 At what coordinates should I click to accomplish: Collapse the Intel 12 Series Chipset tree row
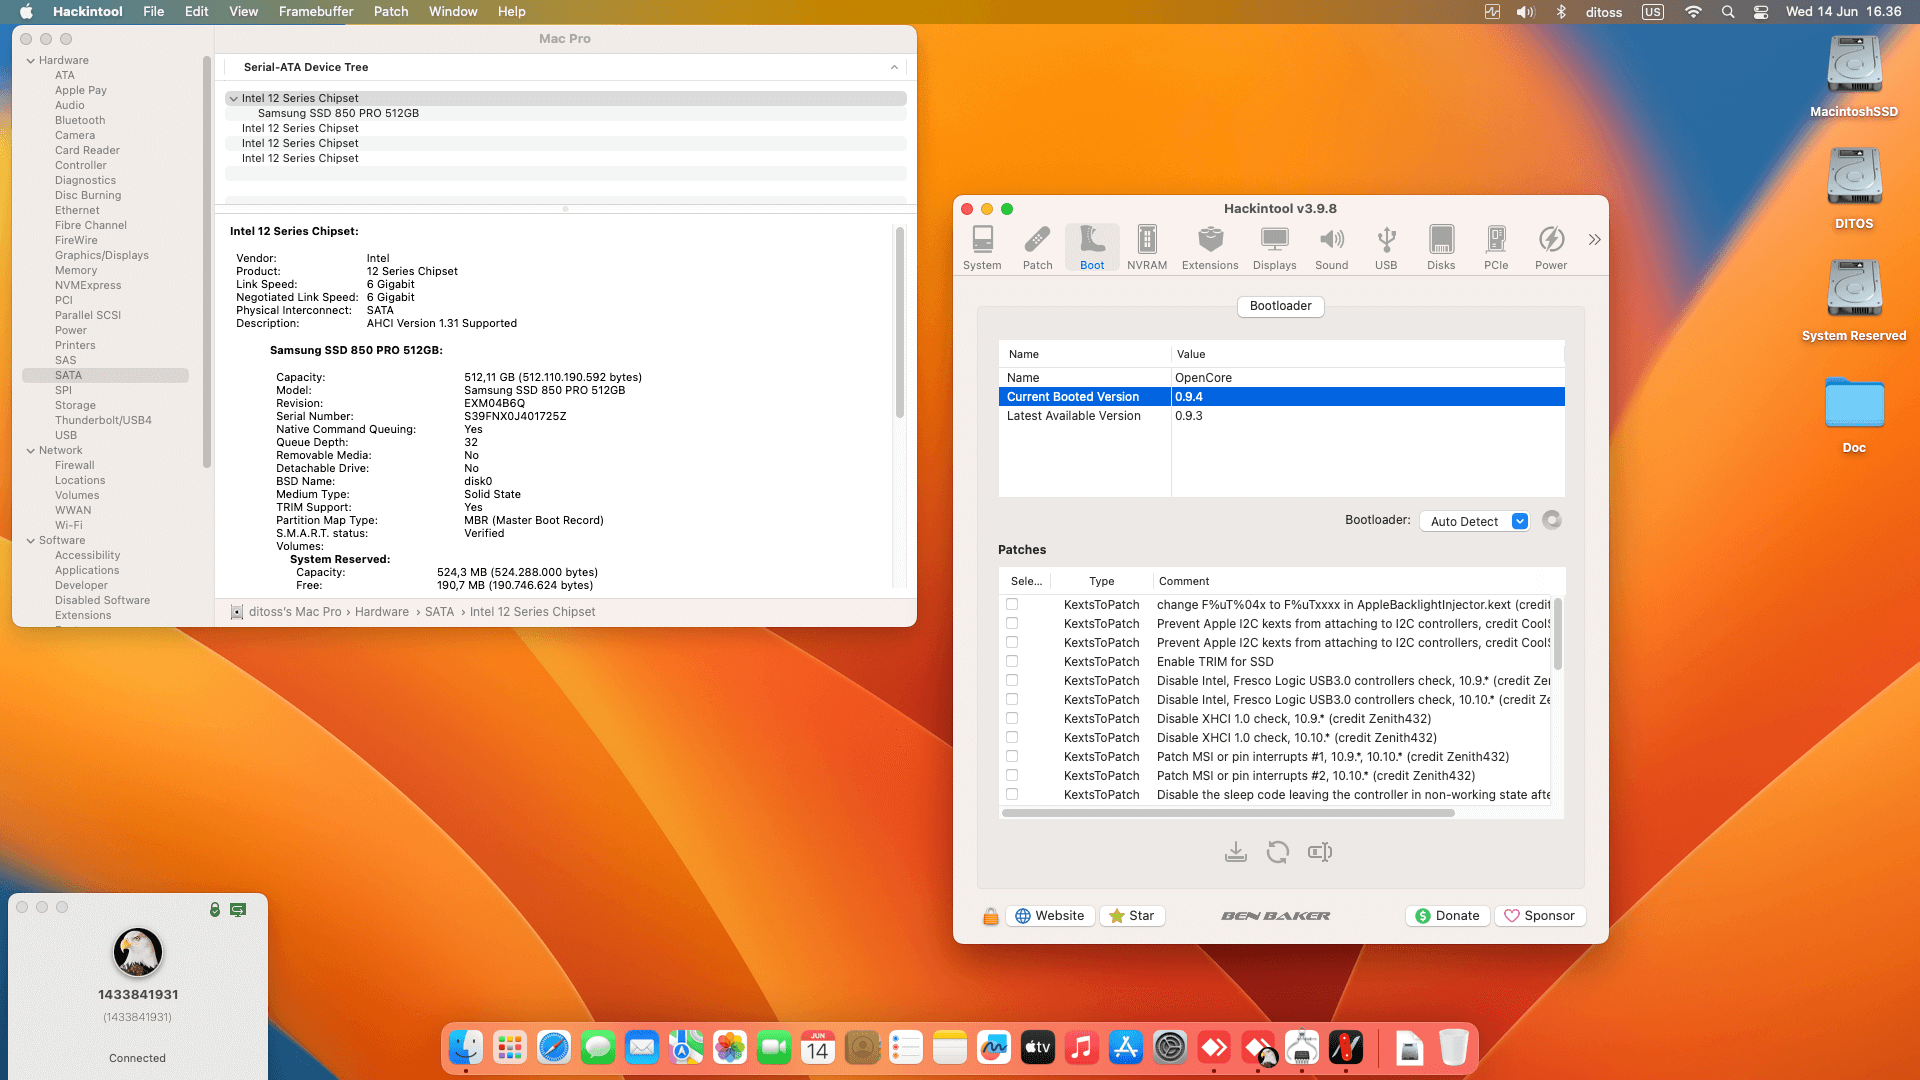[234, 98]
